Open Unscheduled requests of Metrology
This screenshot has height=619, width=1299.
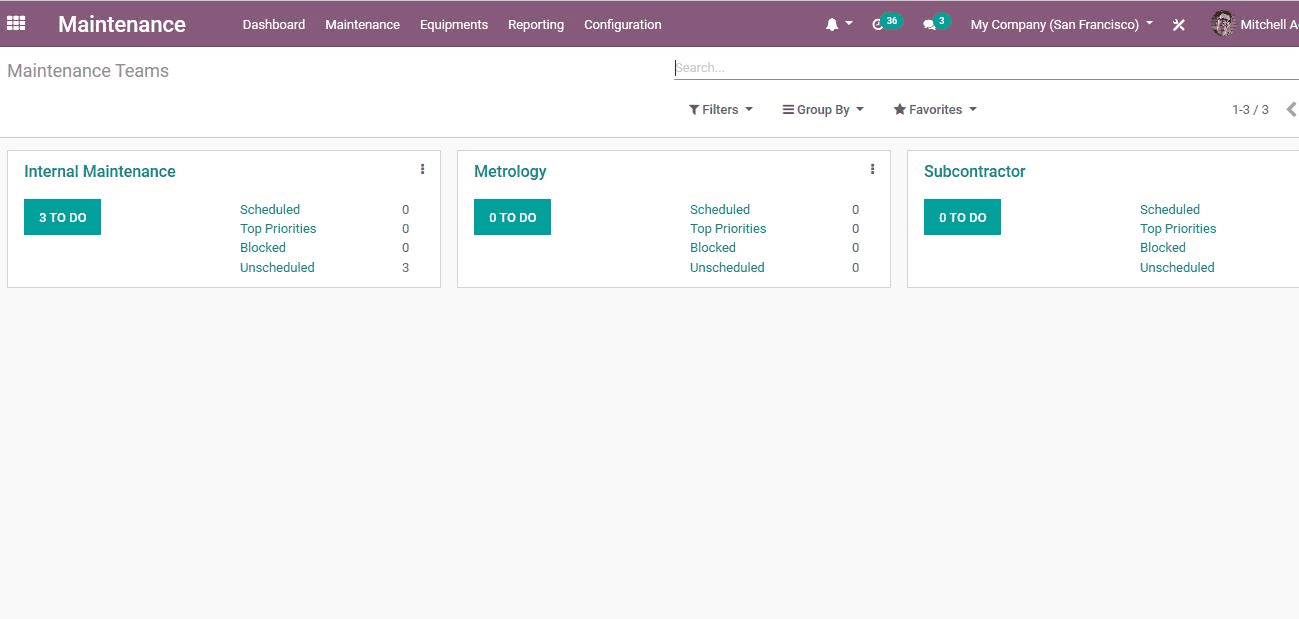[727, 268]
